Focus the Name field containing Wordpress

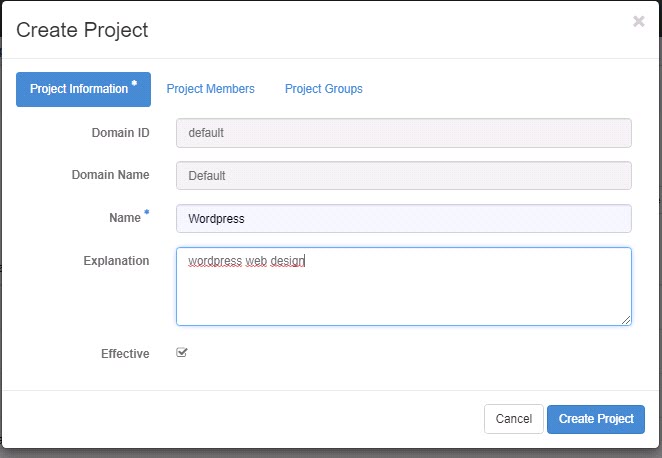(x=404, y=219)
